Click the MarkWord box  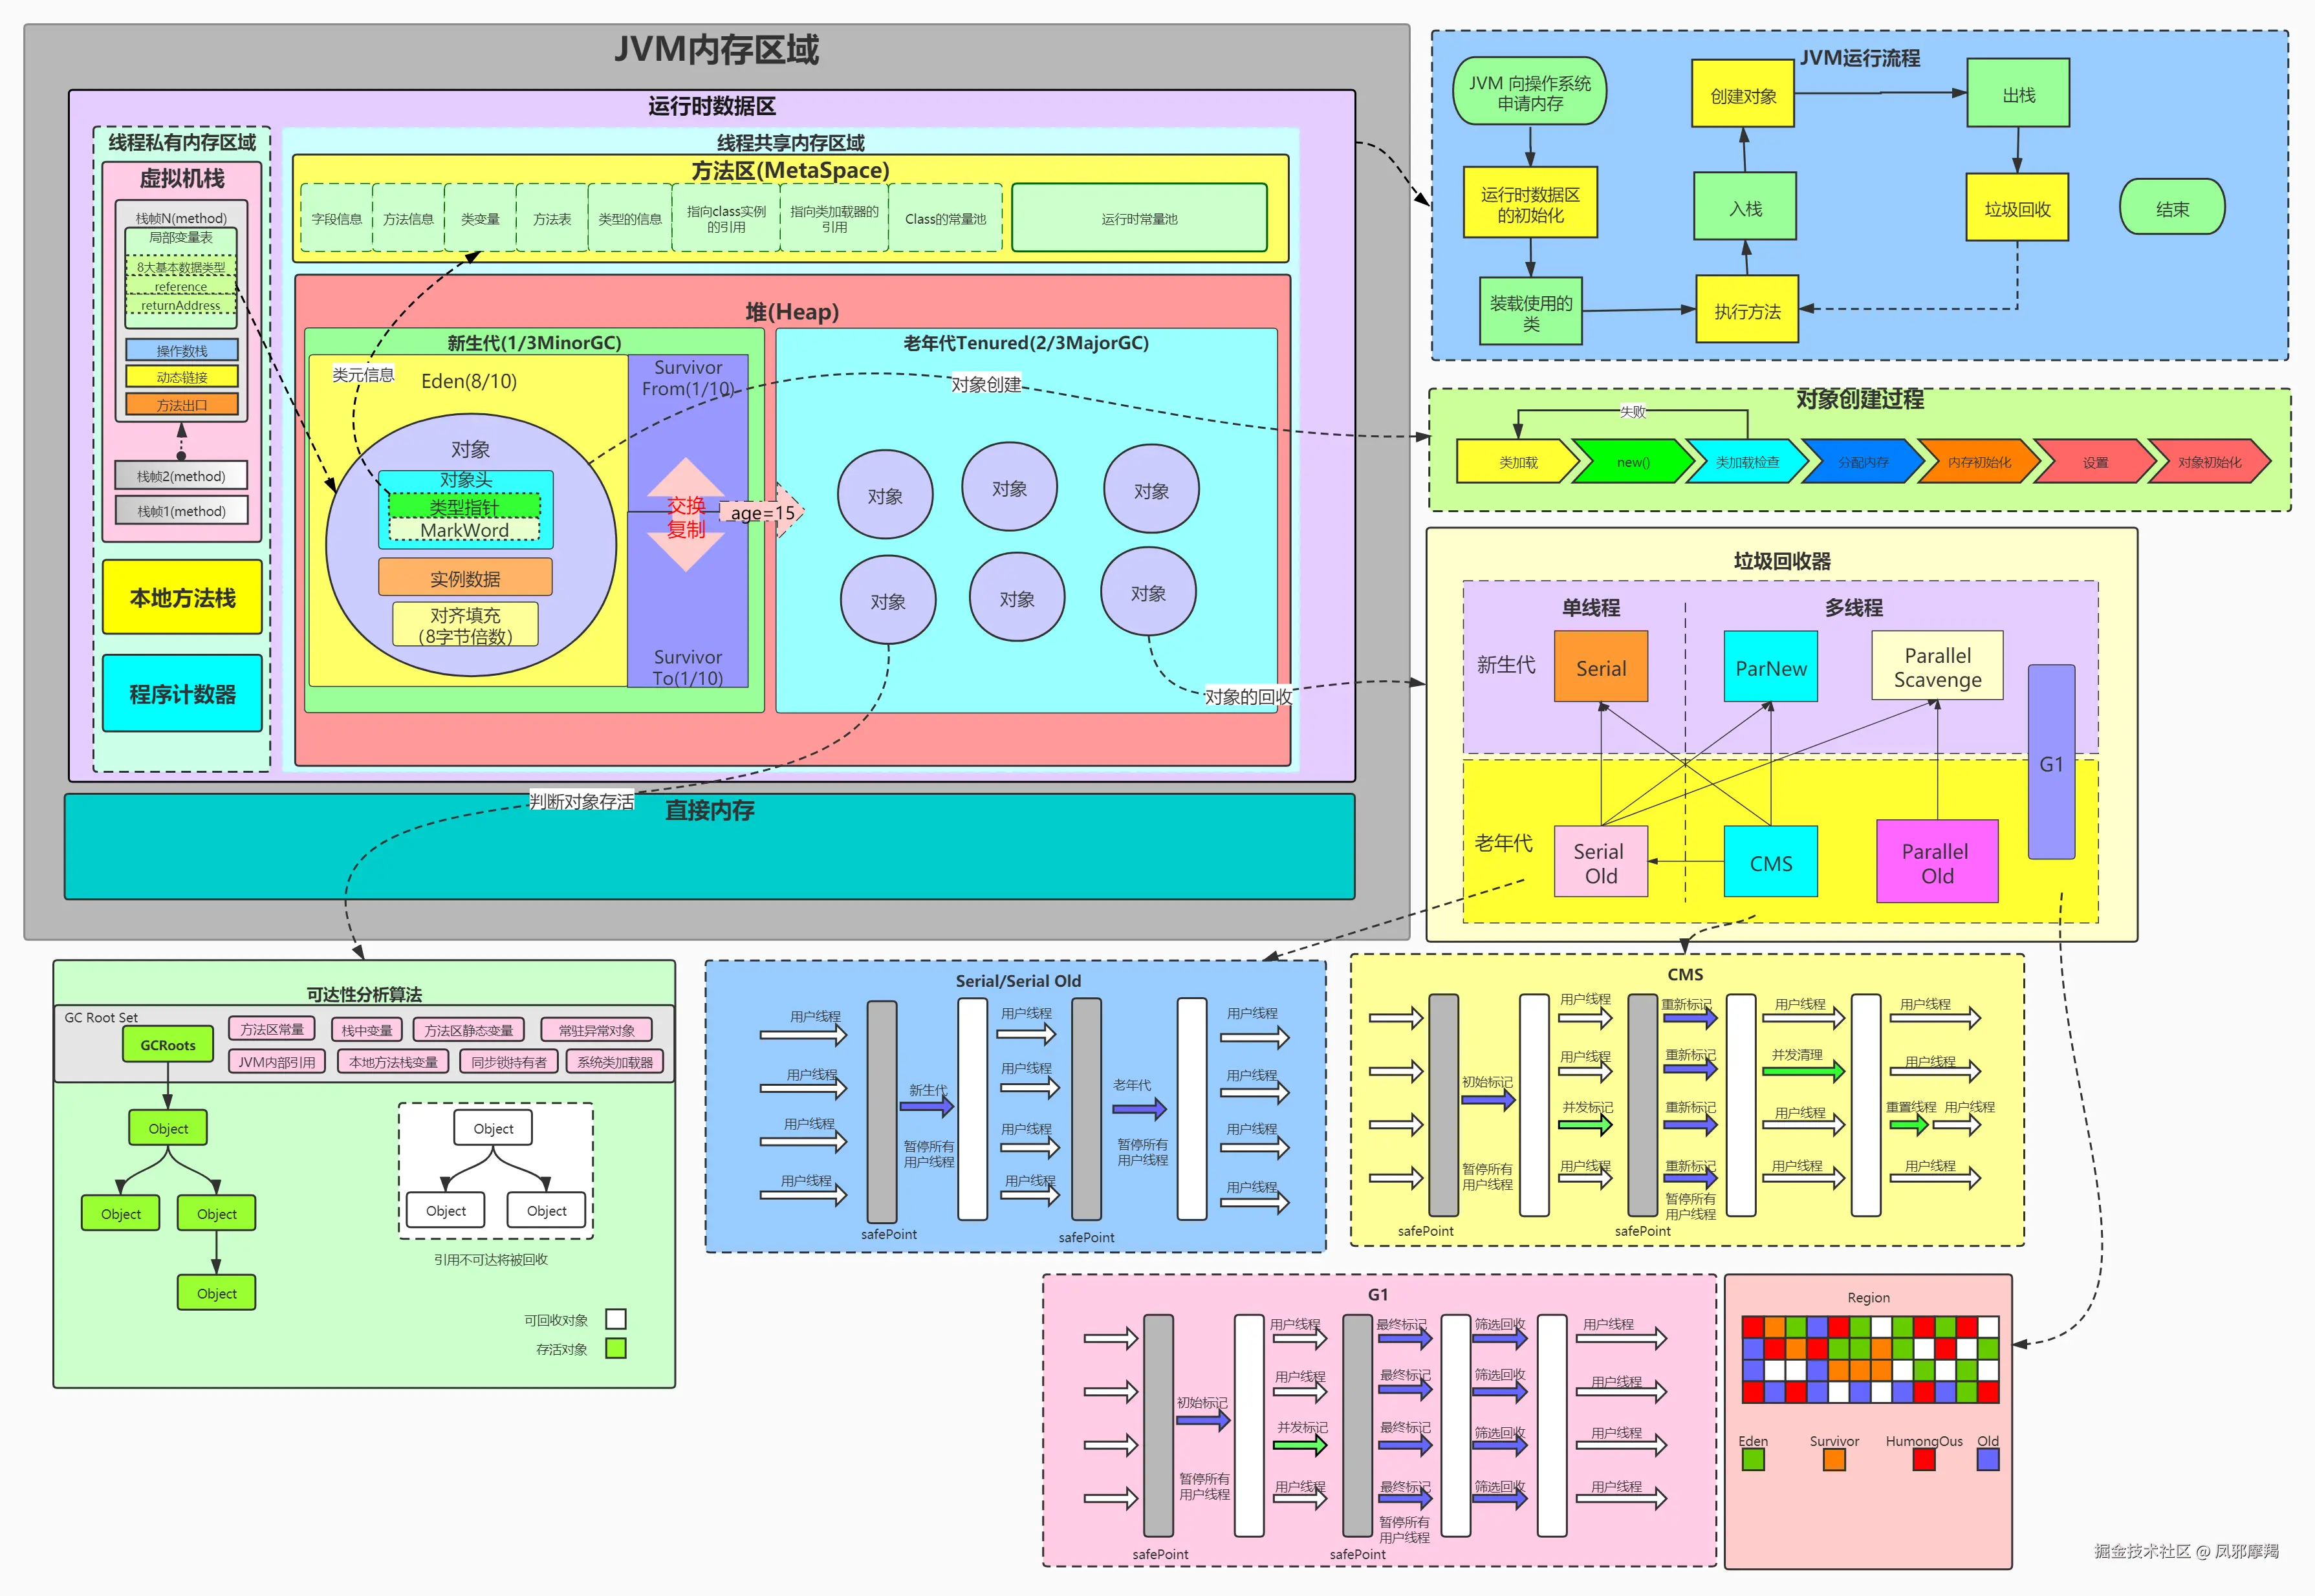point(464,529)
